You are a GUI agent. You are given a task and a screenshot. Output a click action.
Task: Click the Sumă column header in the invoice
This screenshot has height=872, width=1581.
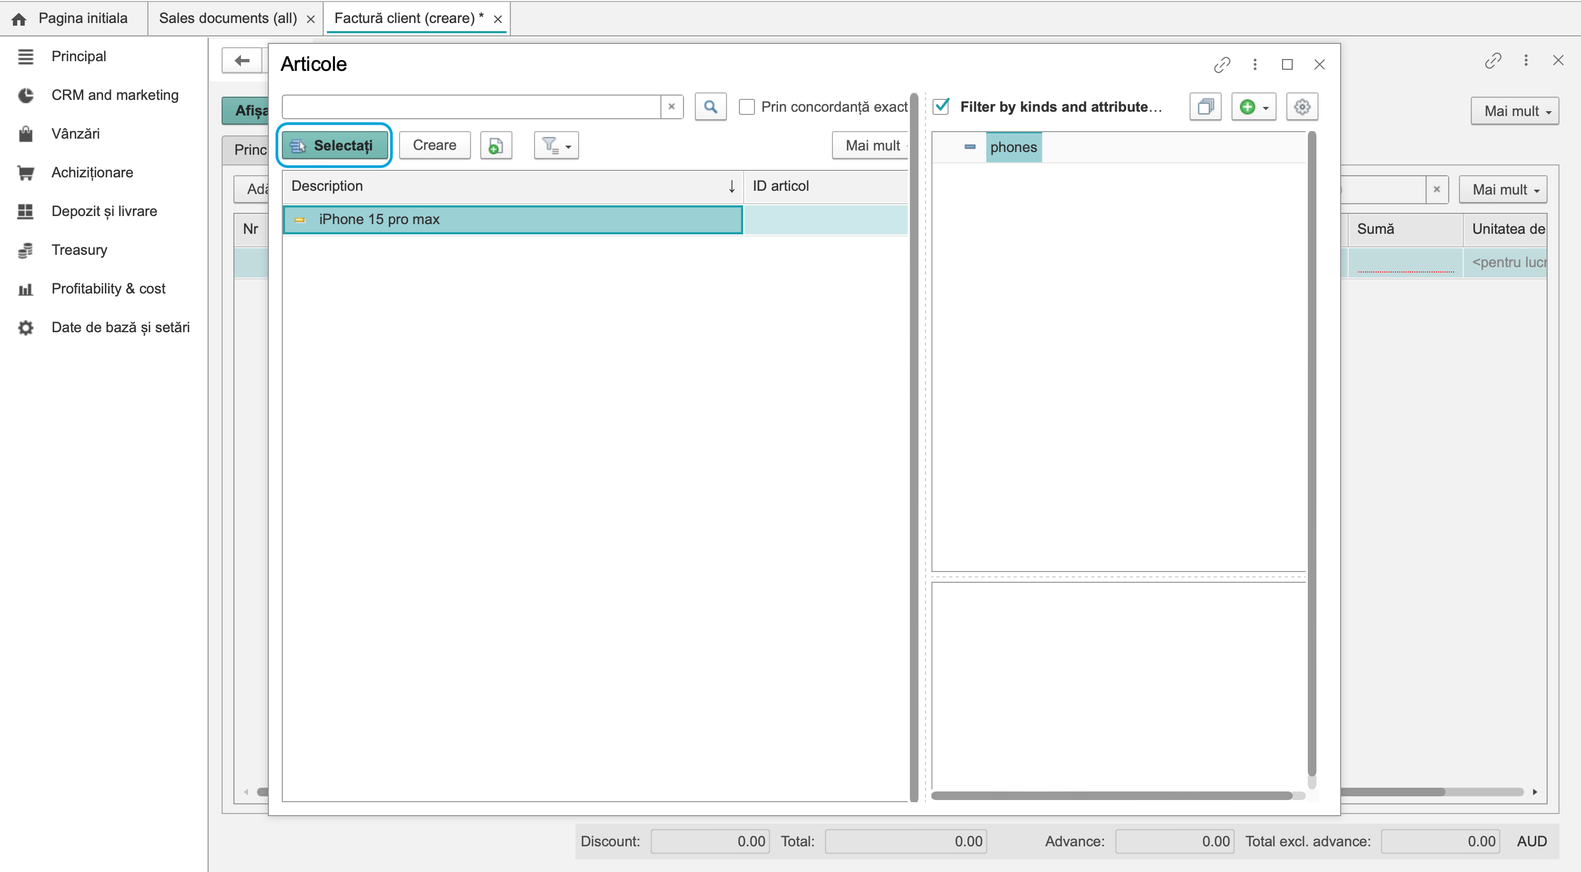point(1405,229)
